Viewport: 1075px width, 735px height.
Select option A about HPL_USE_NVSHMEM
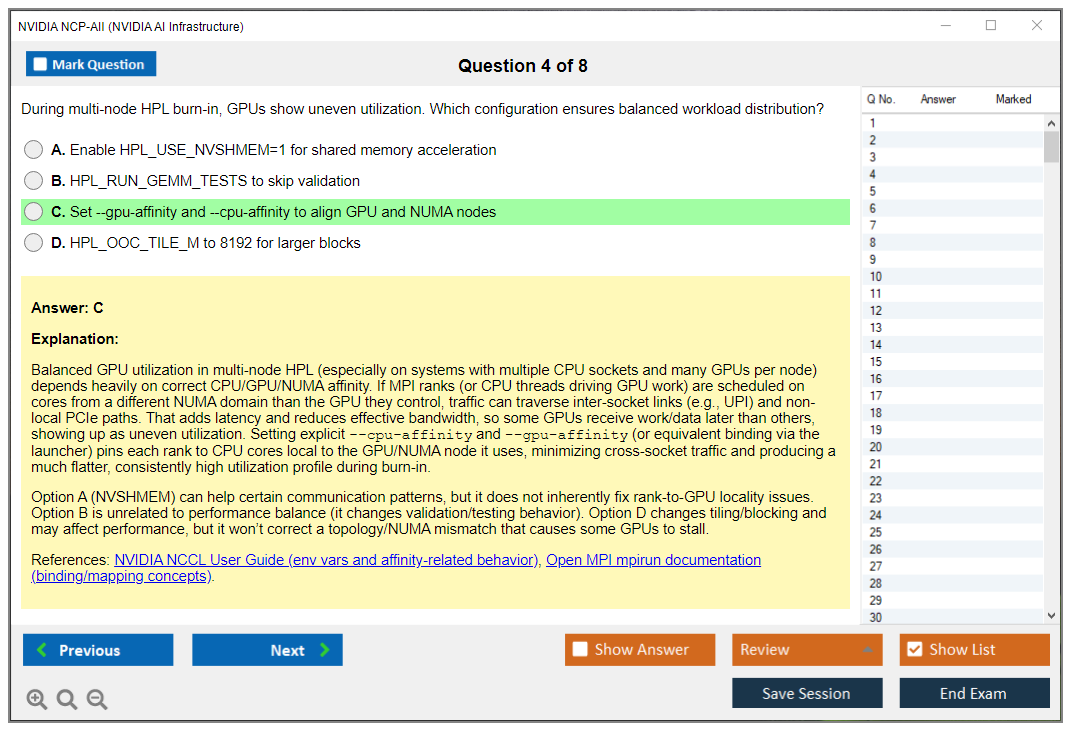point(34,150)
